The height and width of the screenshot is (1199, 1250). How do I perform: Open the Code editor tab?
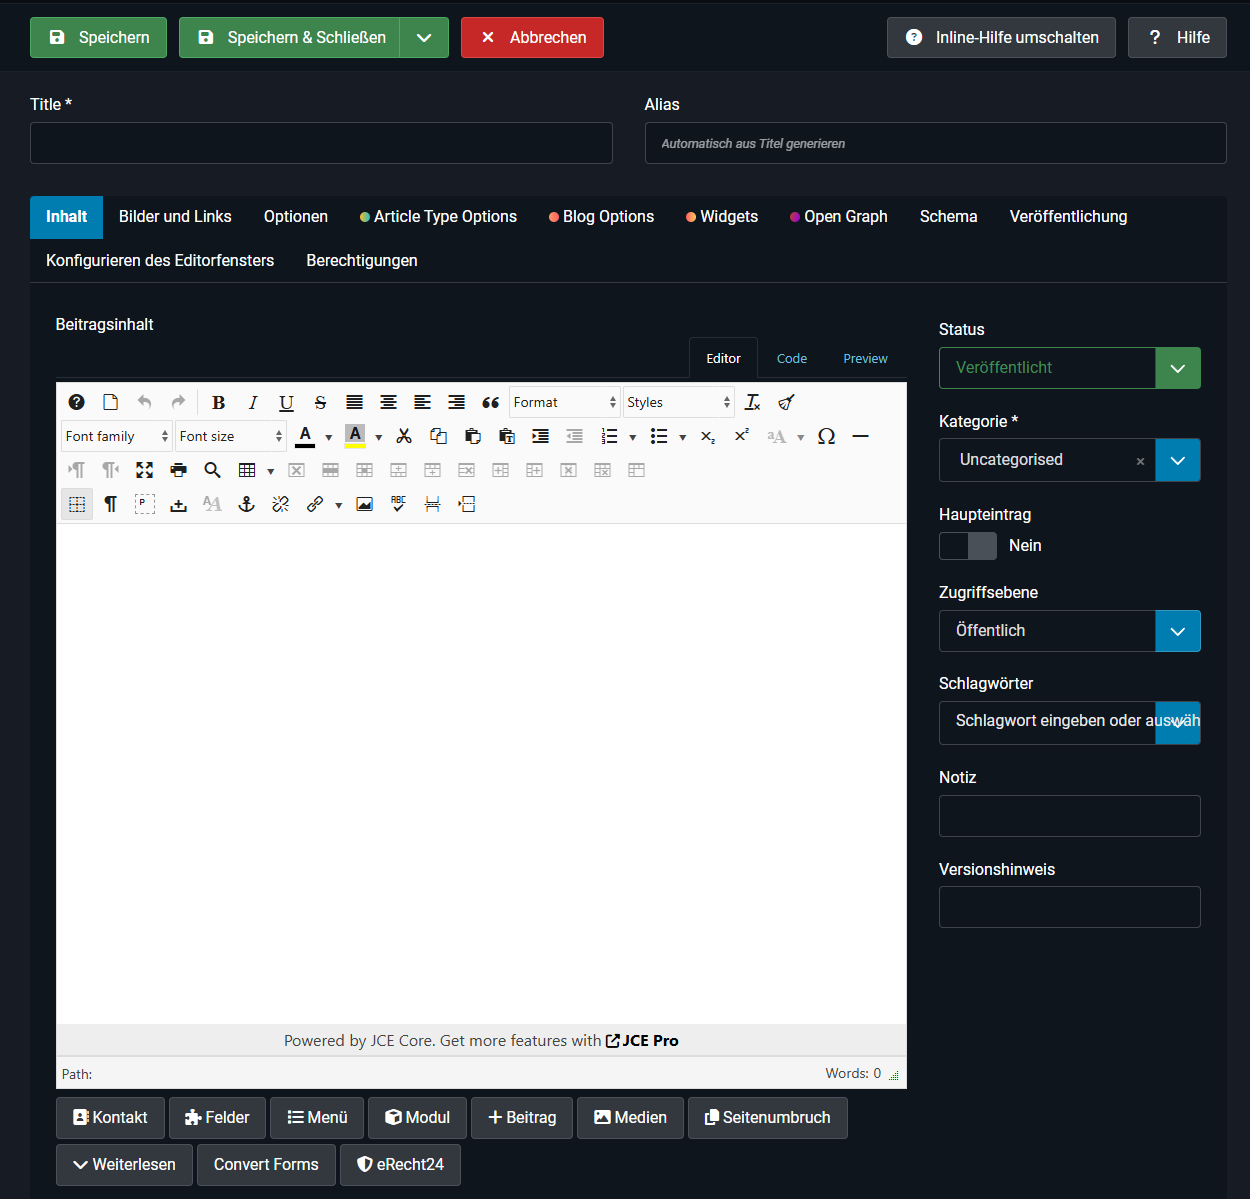(791, 359)
